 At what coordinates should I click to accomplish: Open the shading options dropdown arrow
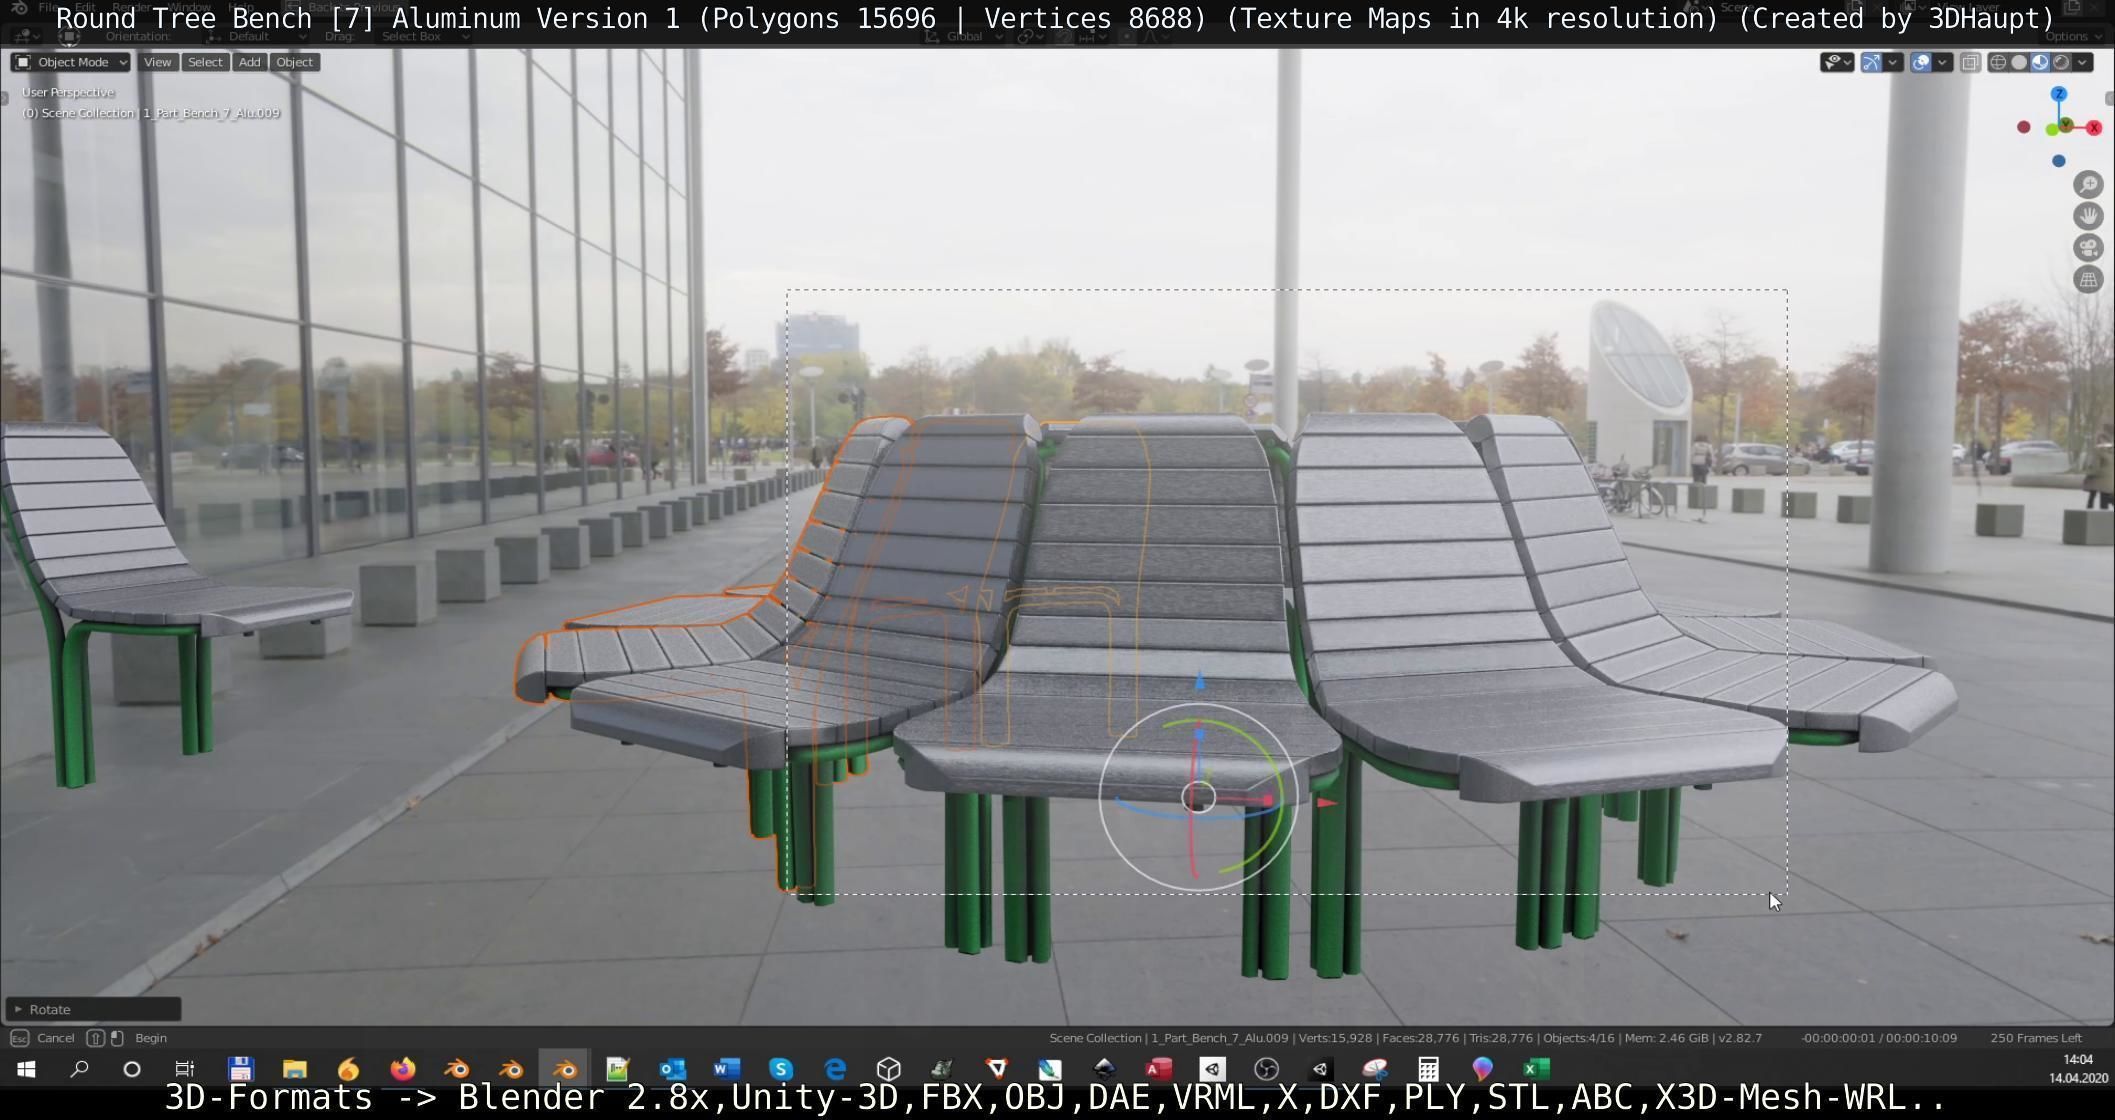(2082, 62)
